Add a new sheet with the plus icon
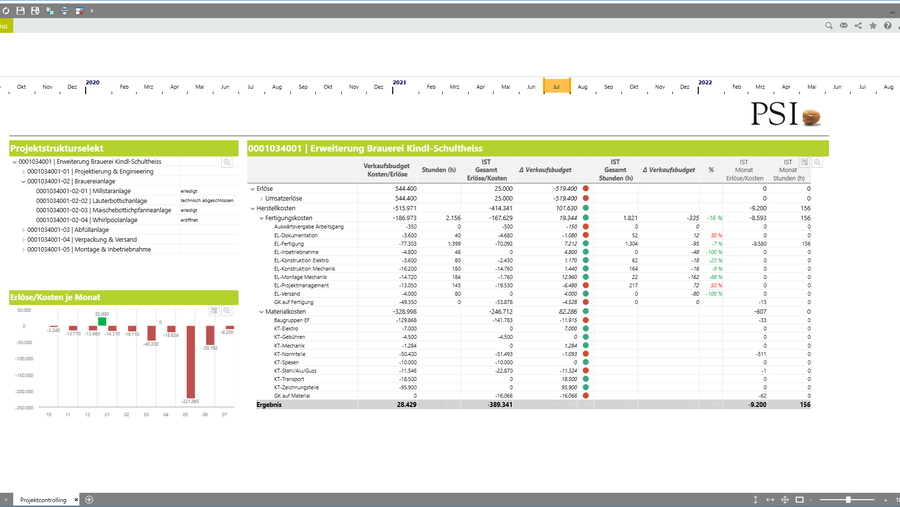Screen dimensions: 900x507 (x=89, y=500)
